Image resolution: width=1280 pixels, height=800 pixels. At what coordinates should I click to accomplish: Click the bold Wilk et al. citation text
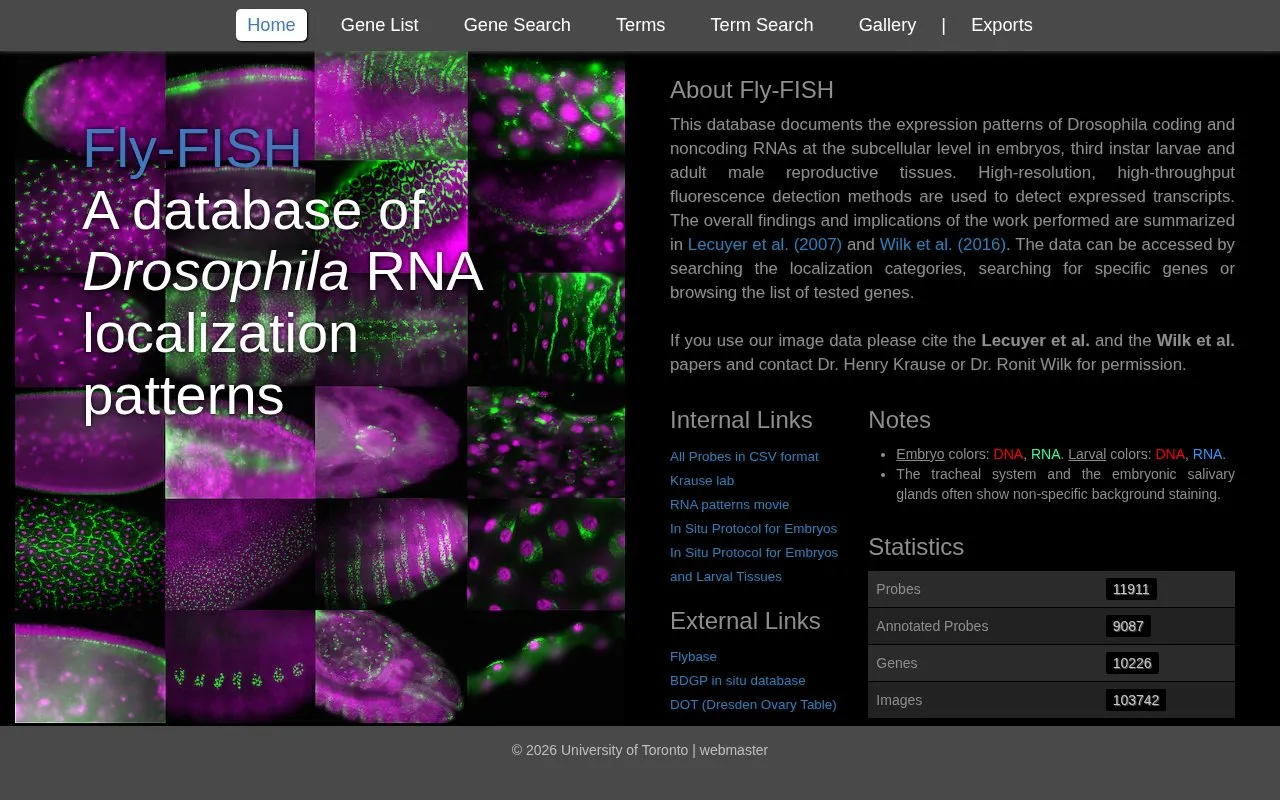pyautogui.click(x=1196, y=340)
